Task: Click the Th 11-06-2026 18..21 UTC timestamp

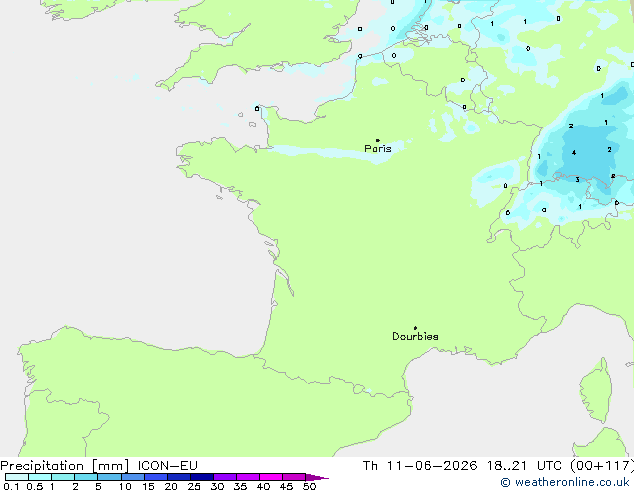Action: point(462,466)
